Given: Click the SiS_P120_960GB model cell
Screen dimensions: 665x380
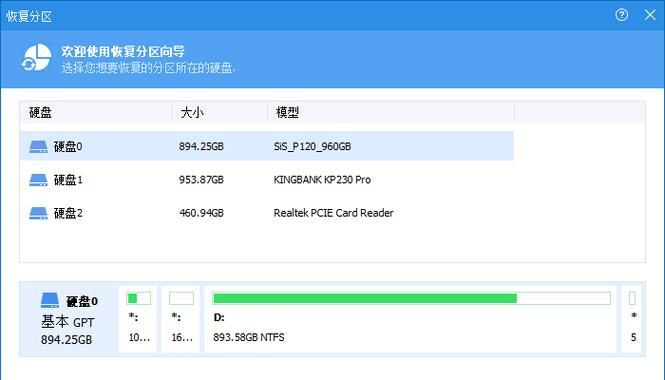Looking at the screenshot, I should [312, 147].
